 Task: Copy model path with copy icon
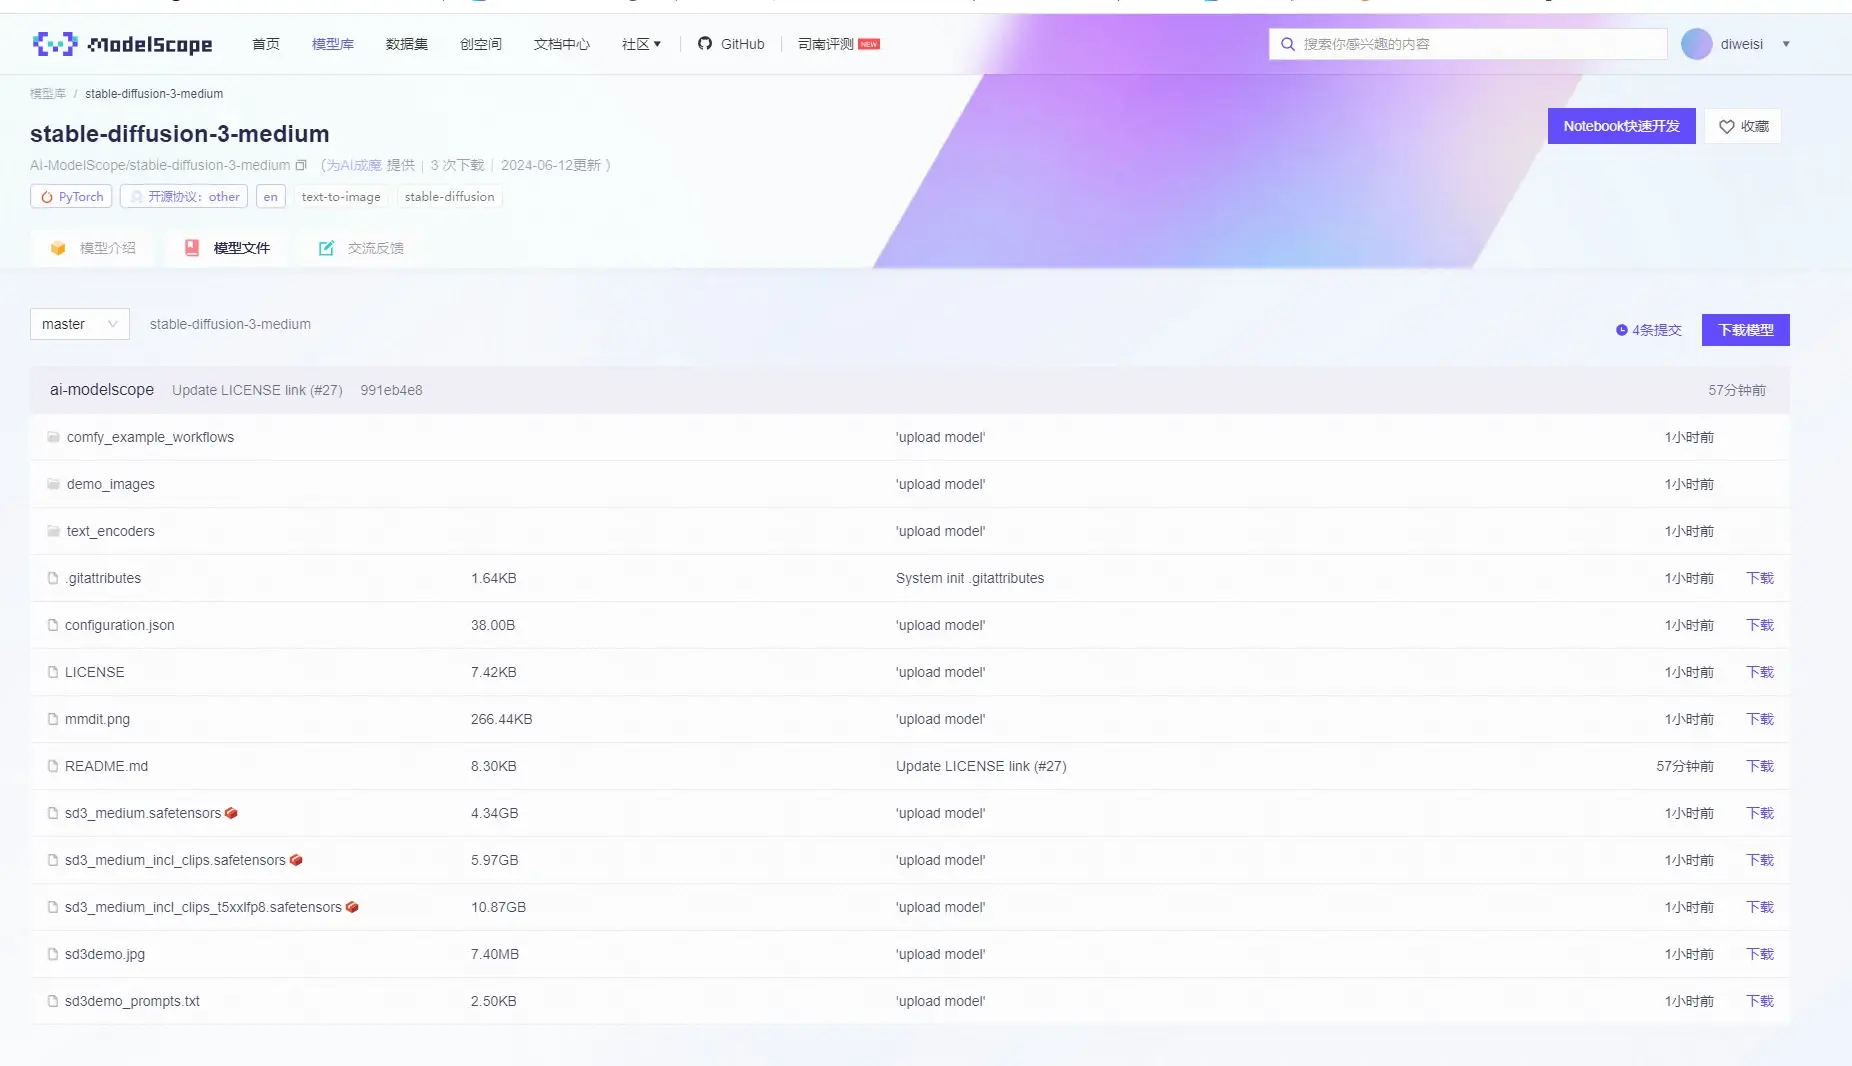click(x=301, y=165)
